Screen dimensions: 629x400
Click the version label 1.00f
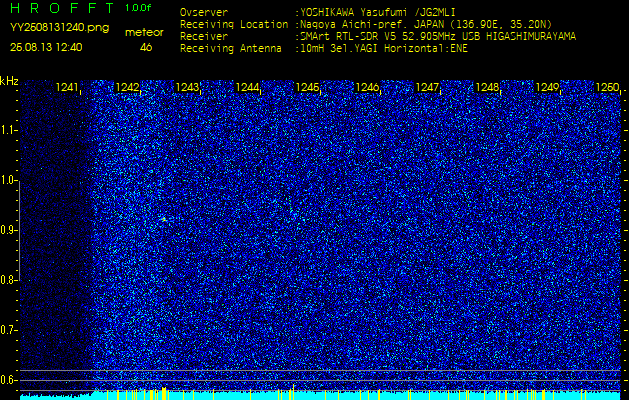pyautogui.click(x=138, y=8)
